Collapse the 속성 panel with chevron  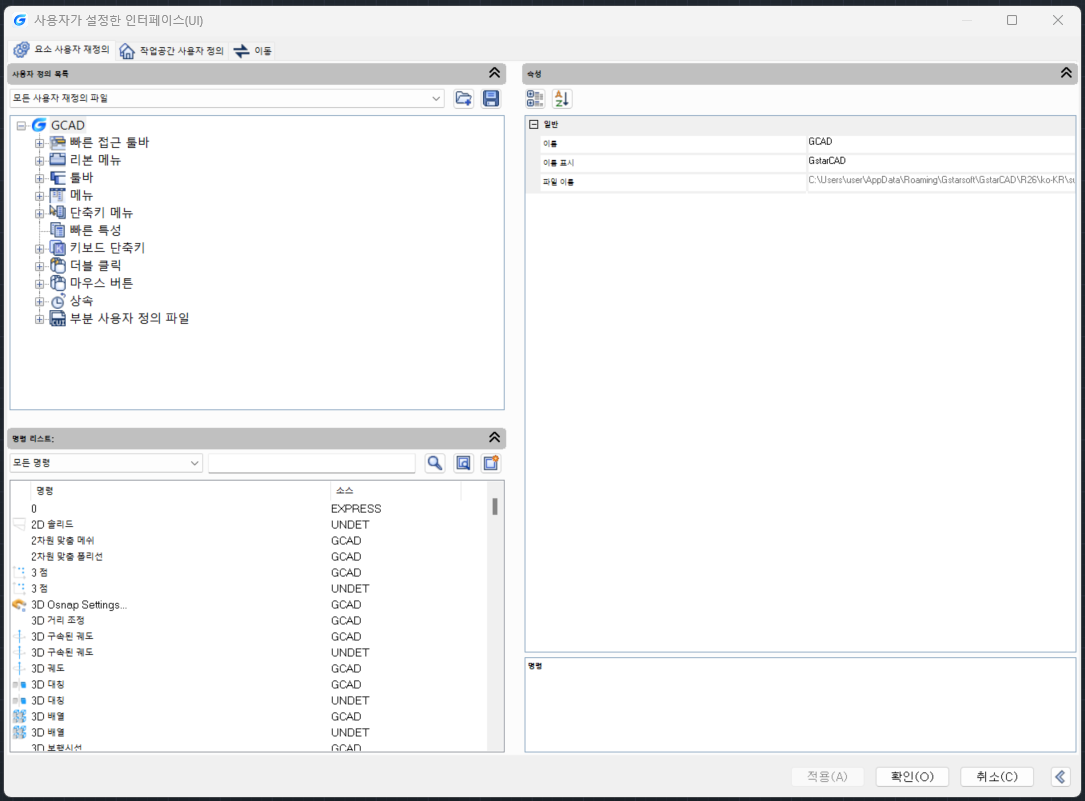[x=1067, y=73]
